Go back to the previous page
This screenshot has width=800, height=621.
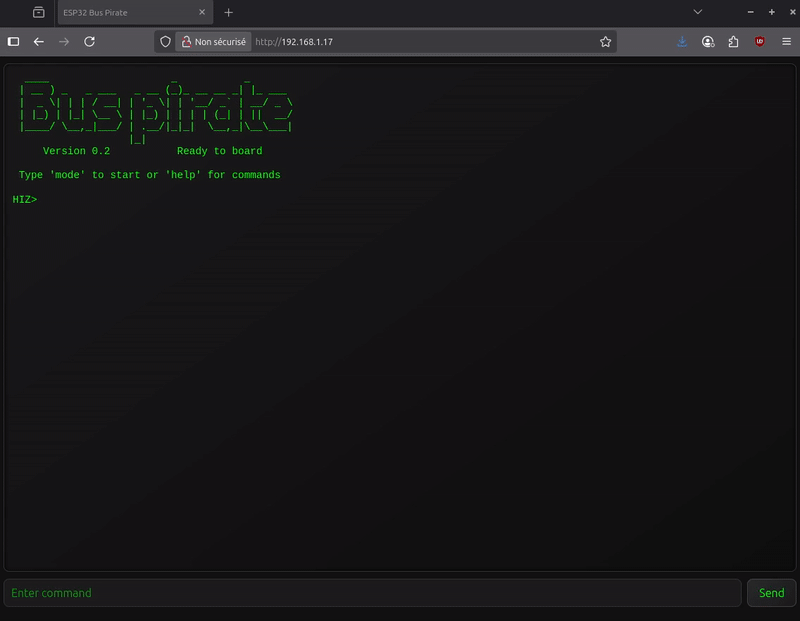click(39, 42)
